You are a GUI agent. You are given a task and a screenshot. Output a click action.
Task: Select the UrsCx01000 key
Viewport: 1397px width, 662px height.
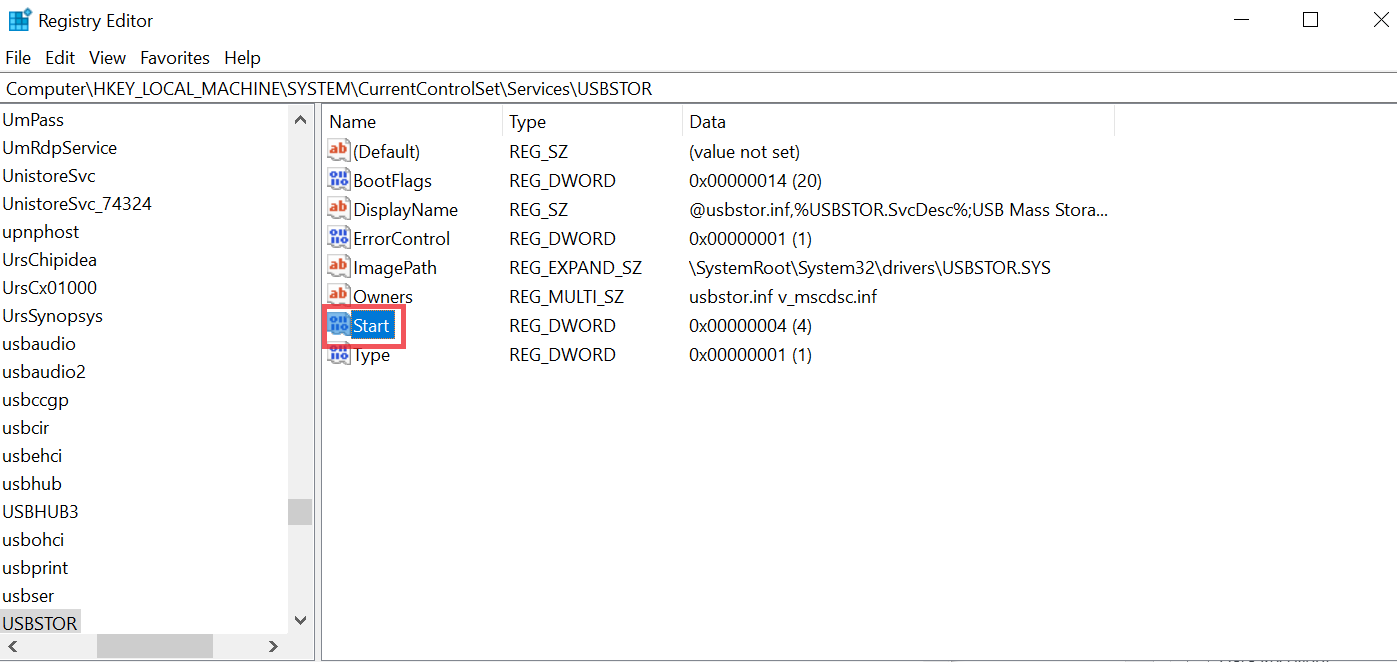[x=50, y=288]
